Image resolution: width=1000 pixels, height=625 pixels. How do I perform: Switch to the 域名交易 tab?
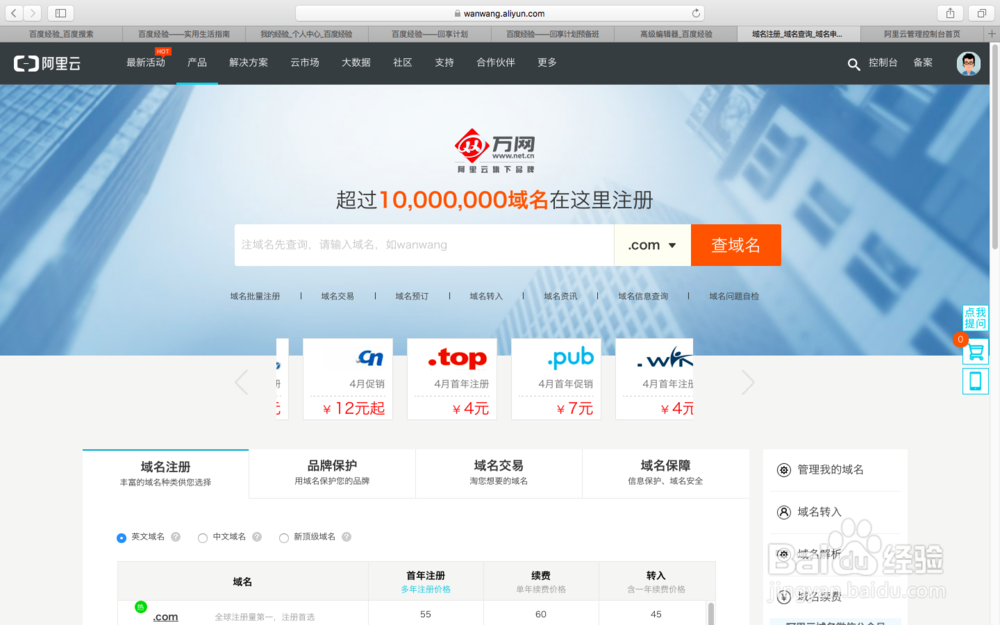(499, 473)
